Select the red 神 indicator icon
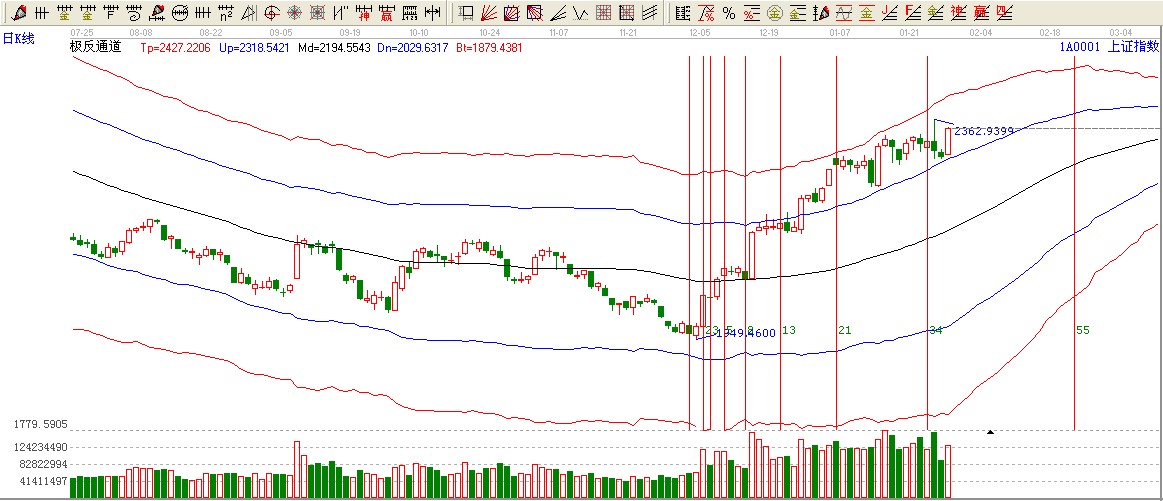Viewport: 1163px width, 501px height. pos(363,13)
